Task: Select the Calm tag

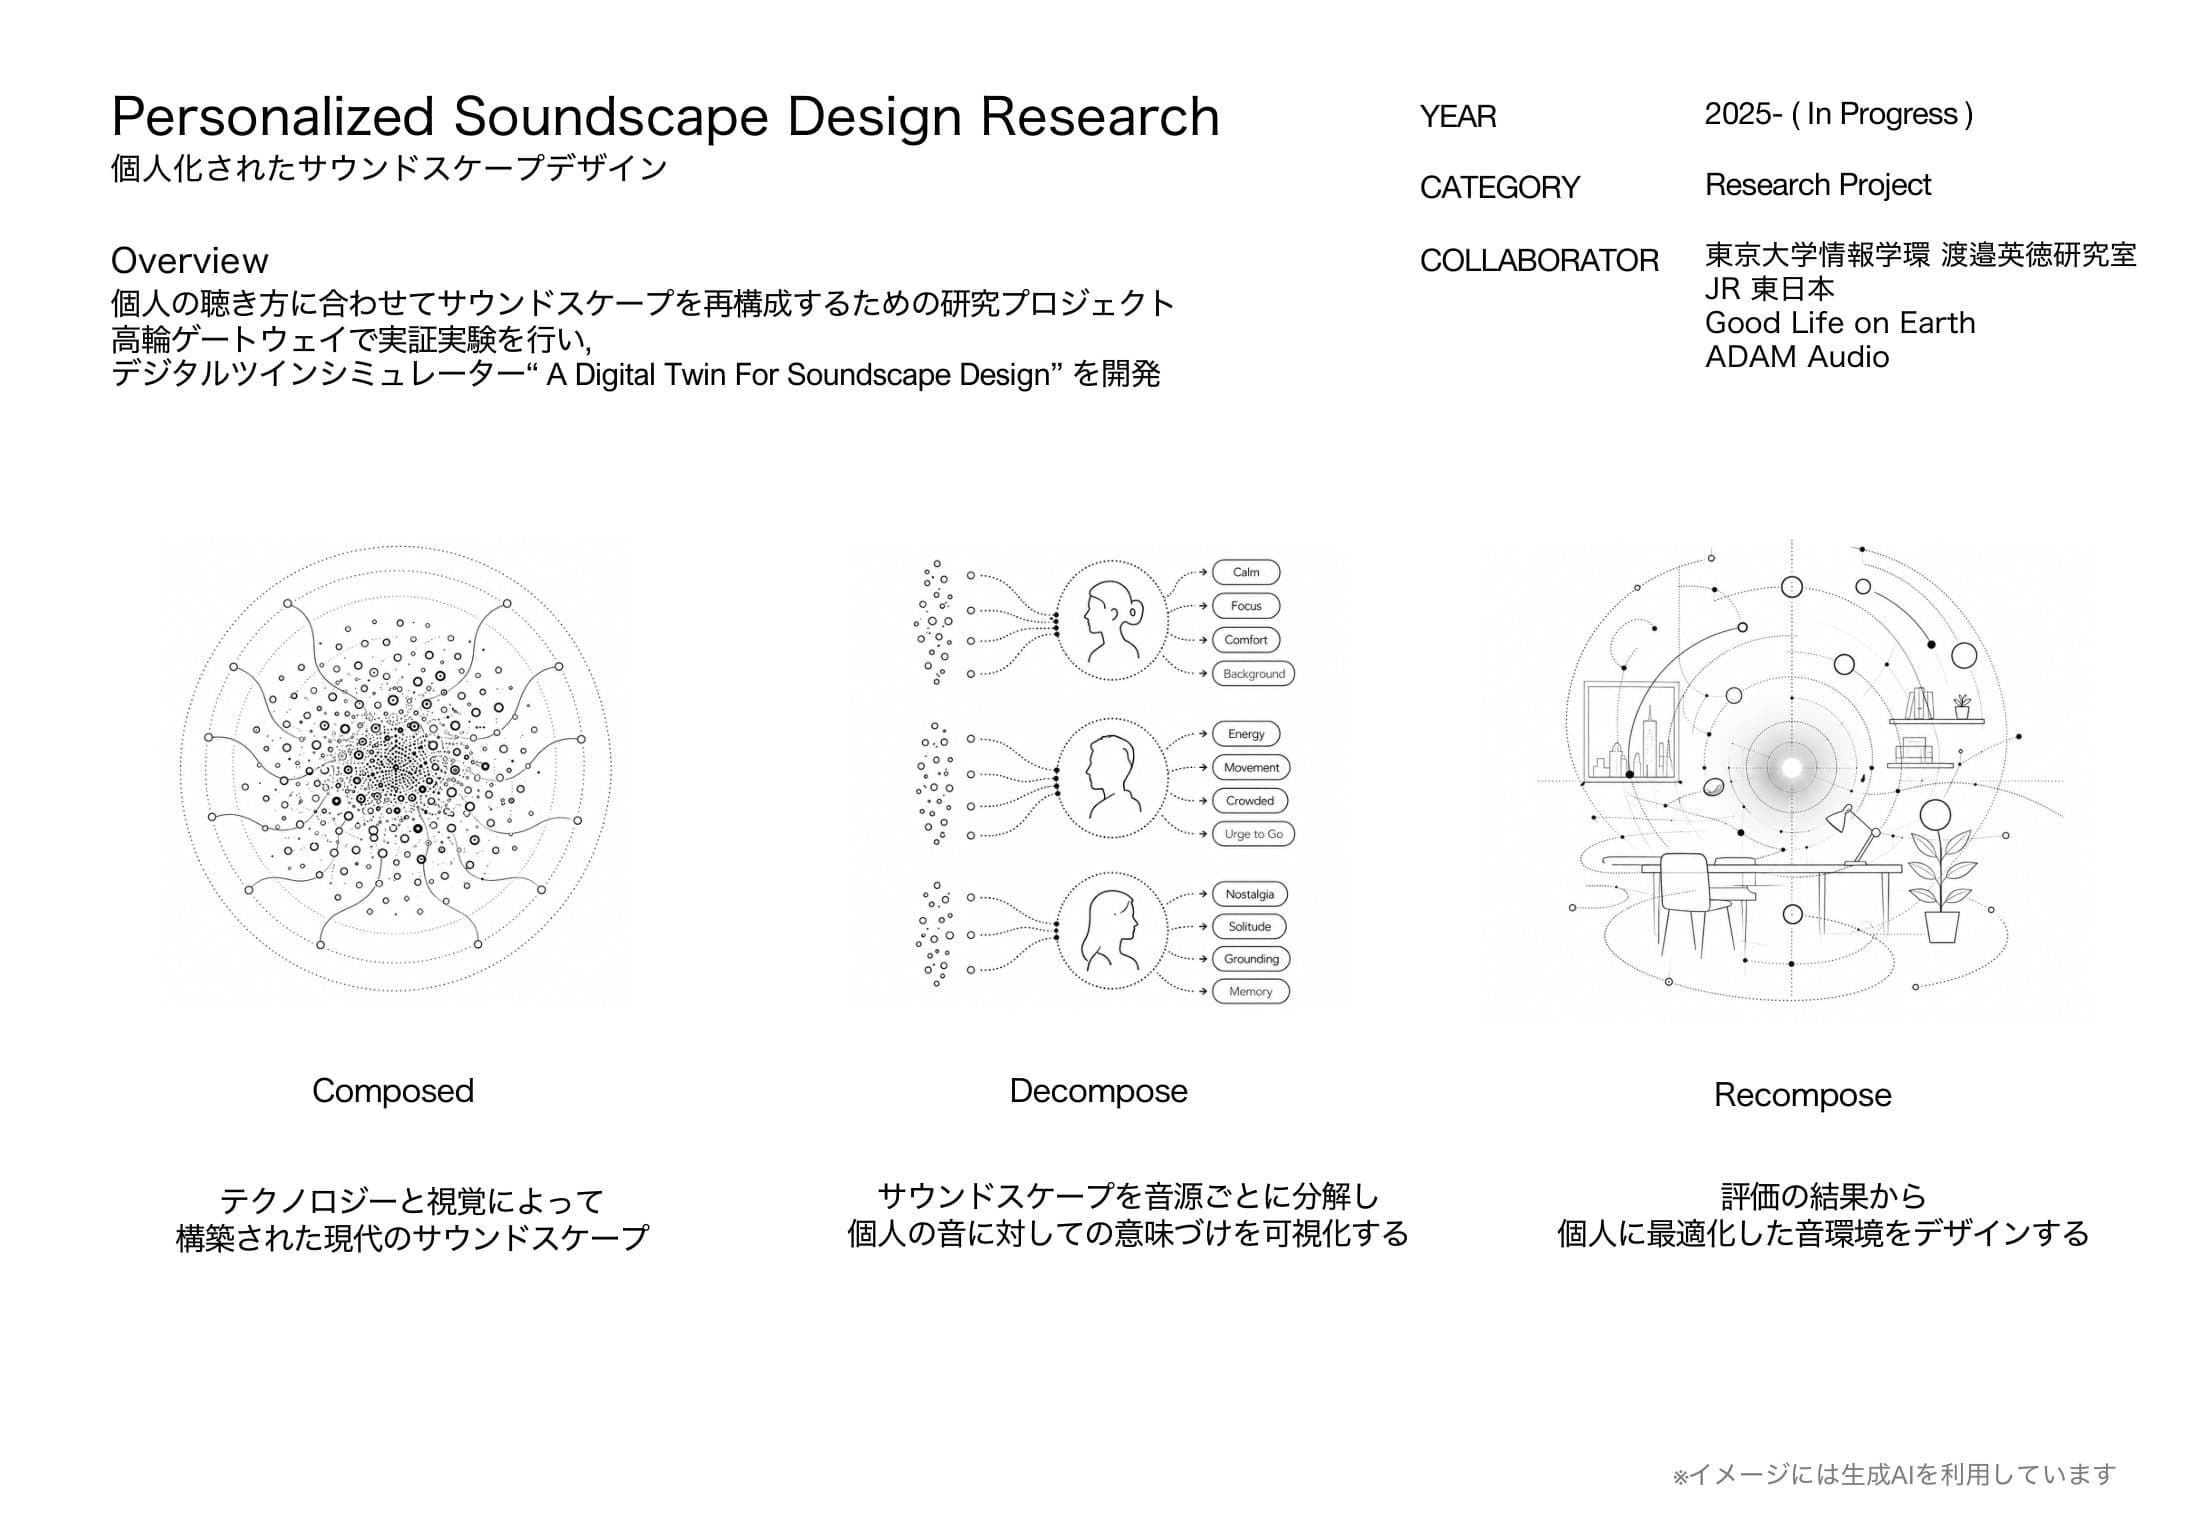Action: tap(1246, 572)
